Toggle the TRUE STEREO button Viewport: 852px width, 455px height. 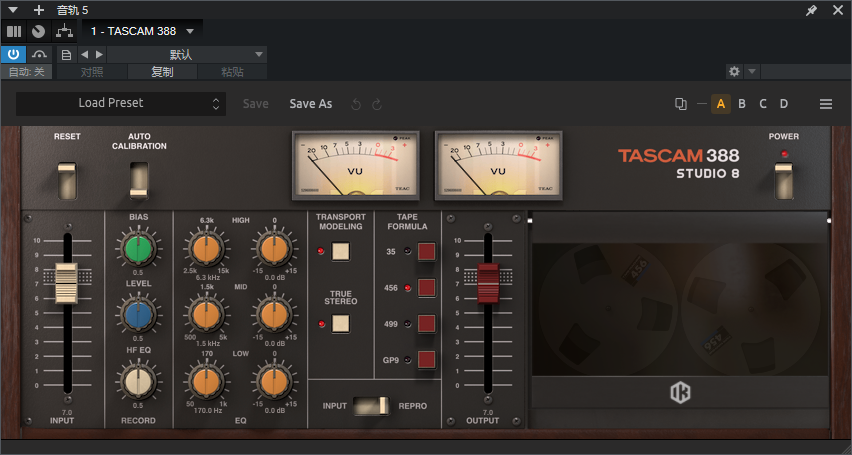pos(341,323)
